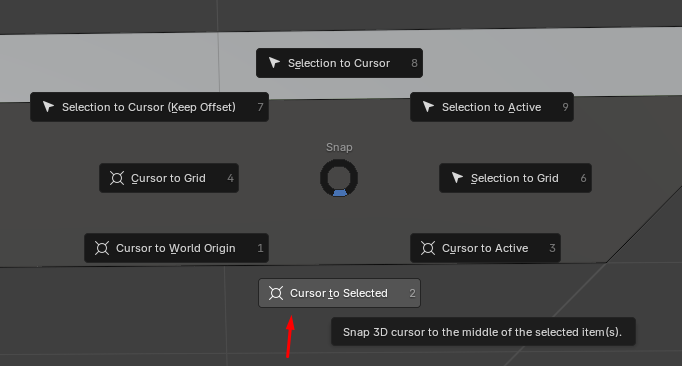Pick the Selection to Grid entry
This screenshot has width=682, height=366.
click(515, 178)
